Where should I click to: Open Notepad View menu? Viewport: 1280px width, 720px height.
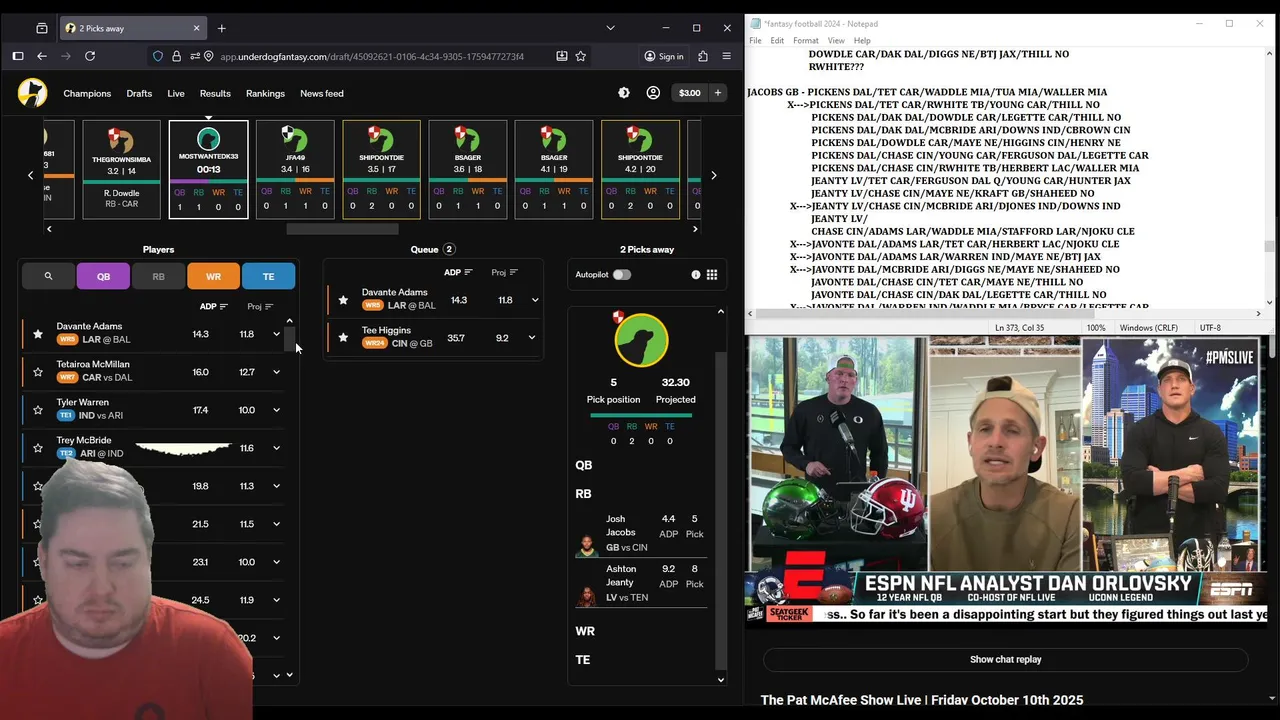click(x=836, y=41)
